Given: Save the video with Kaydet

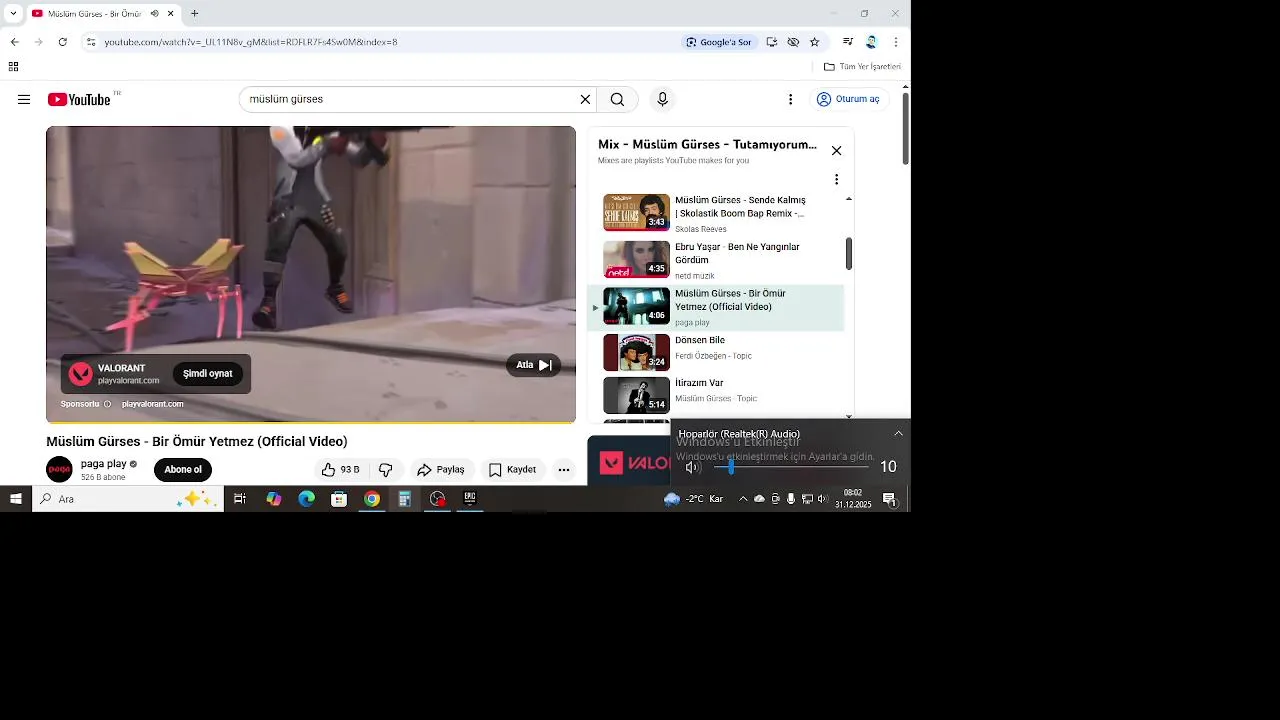Looking at the screenshot, I should coord(512,469).
